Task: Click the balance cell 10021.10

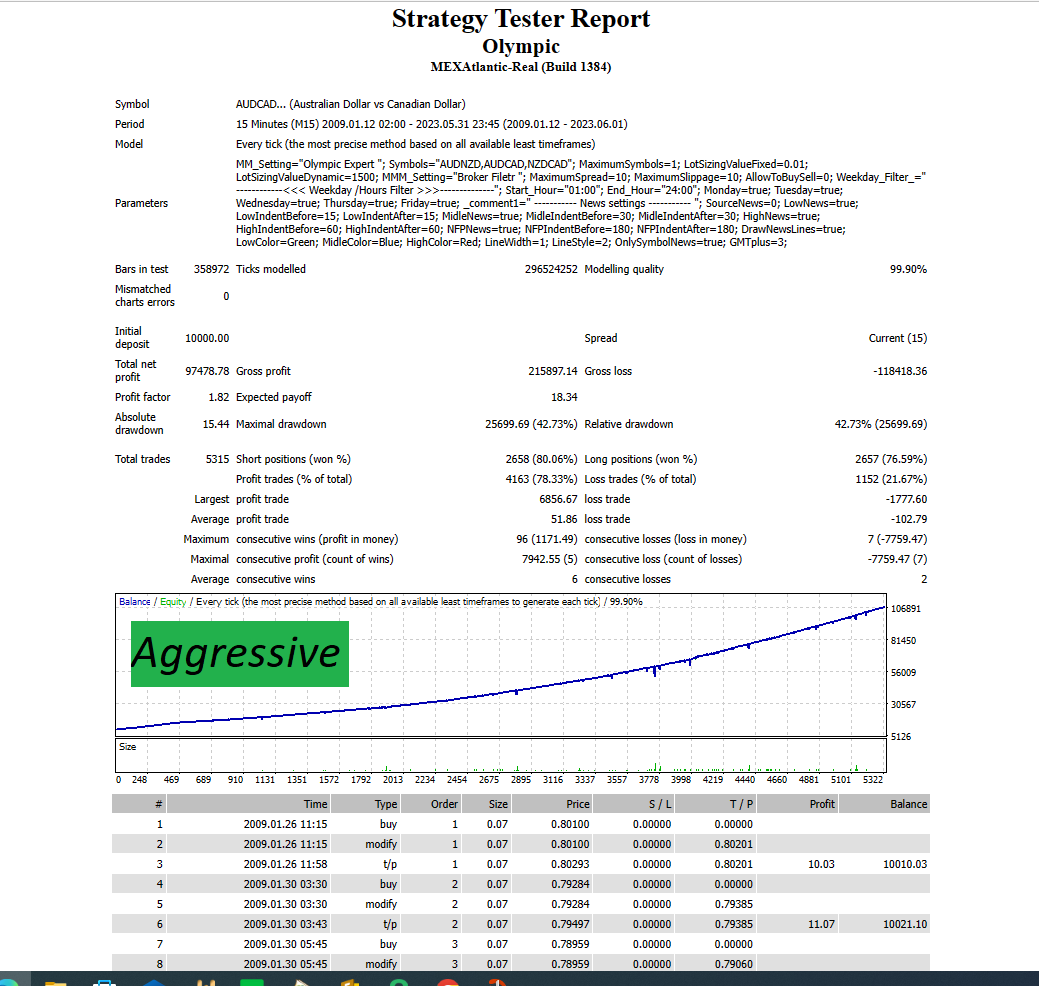Action: [x=904, y=924]
